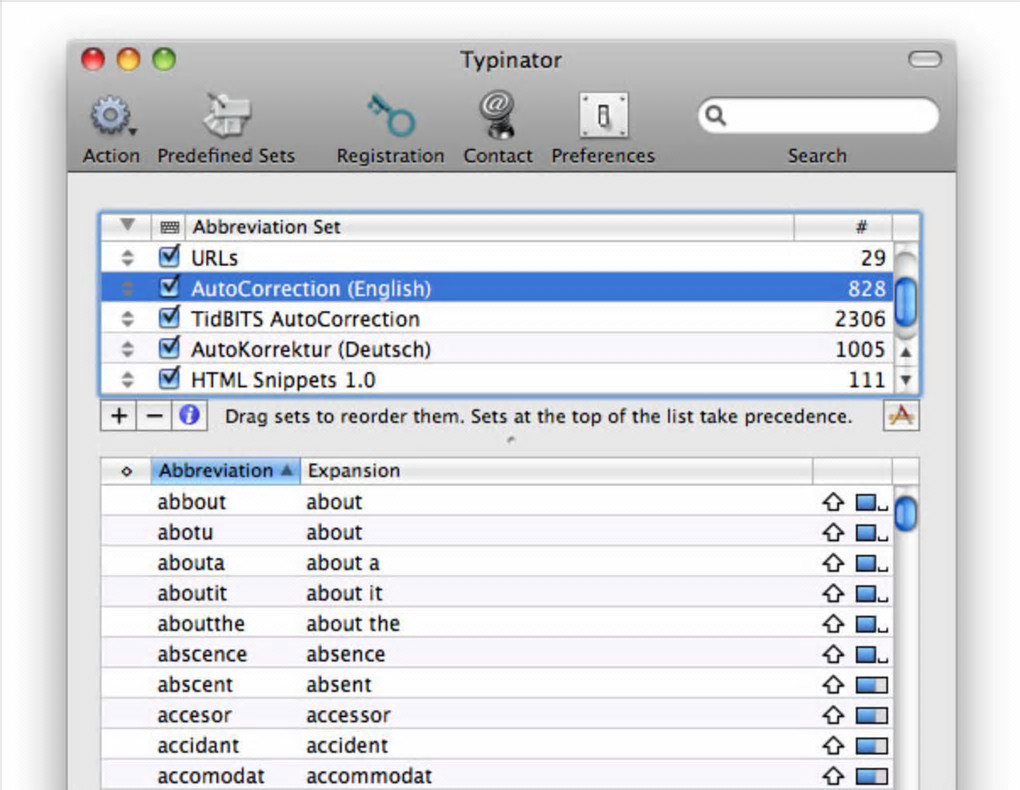Image resolution: width=1020 pixels, height=790 pixels.
Task: Click reorder handle for URLs set
Action: click(128, 258)
